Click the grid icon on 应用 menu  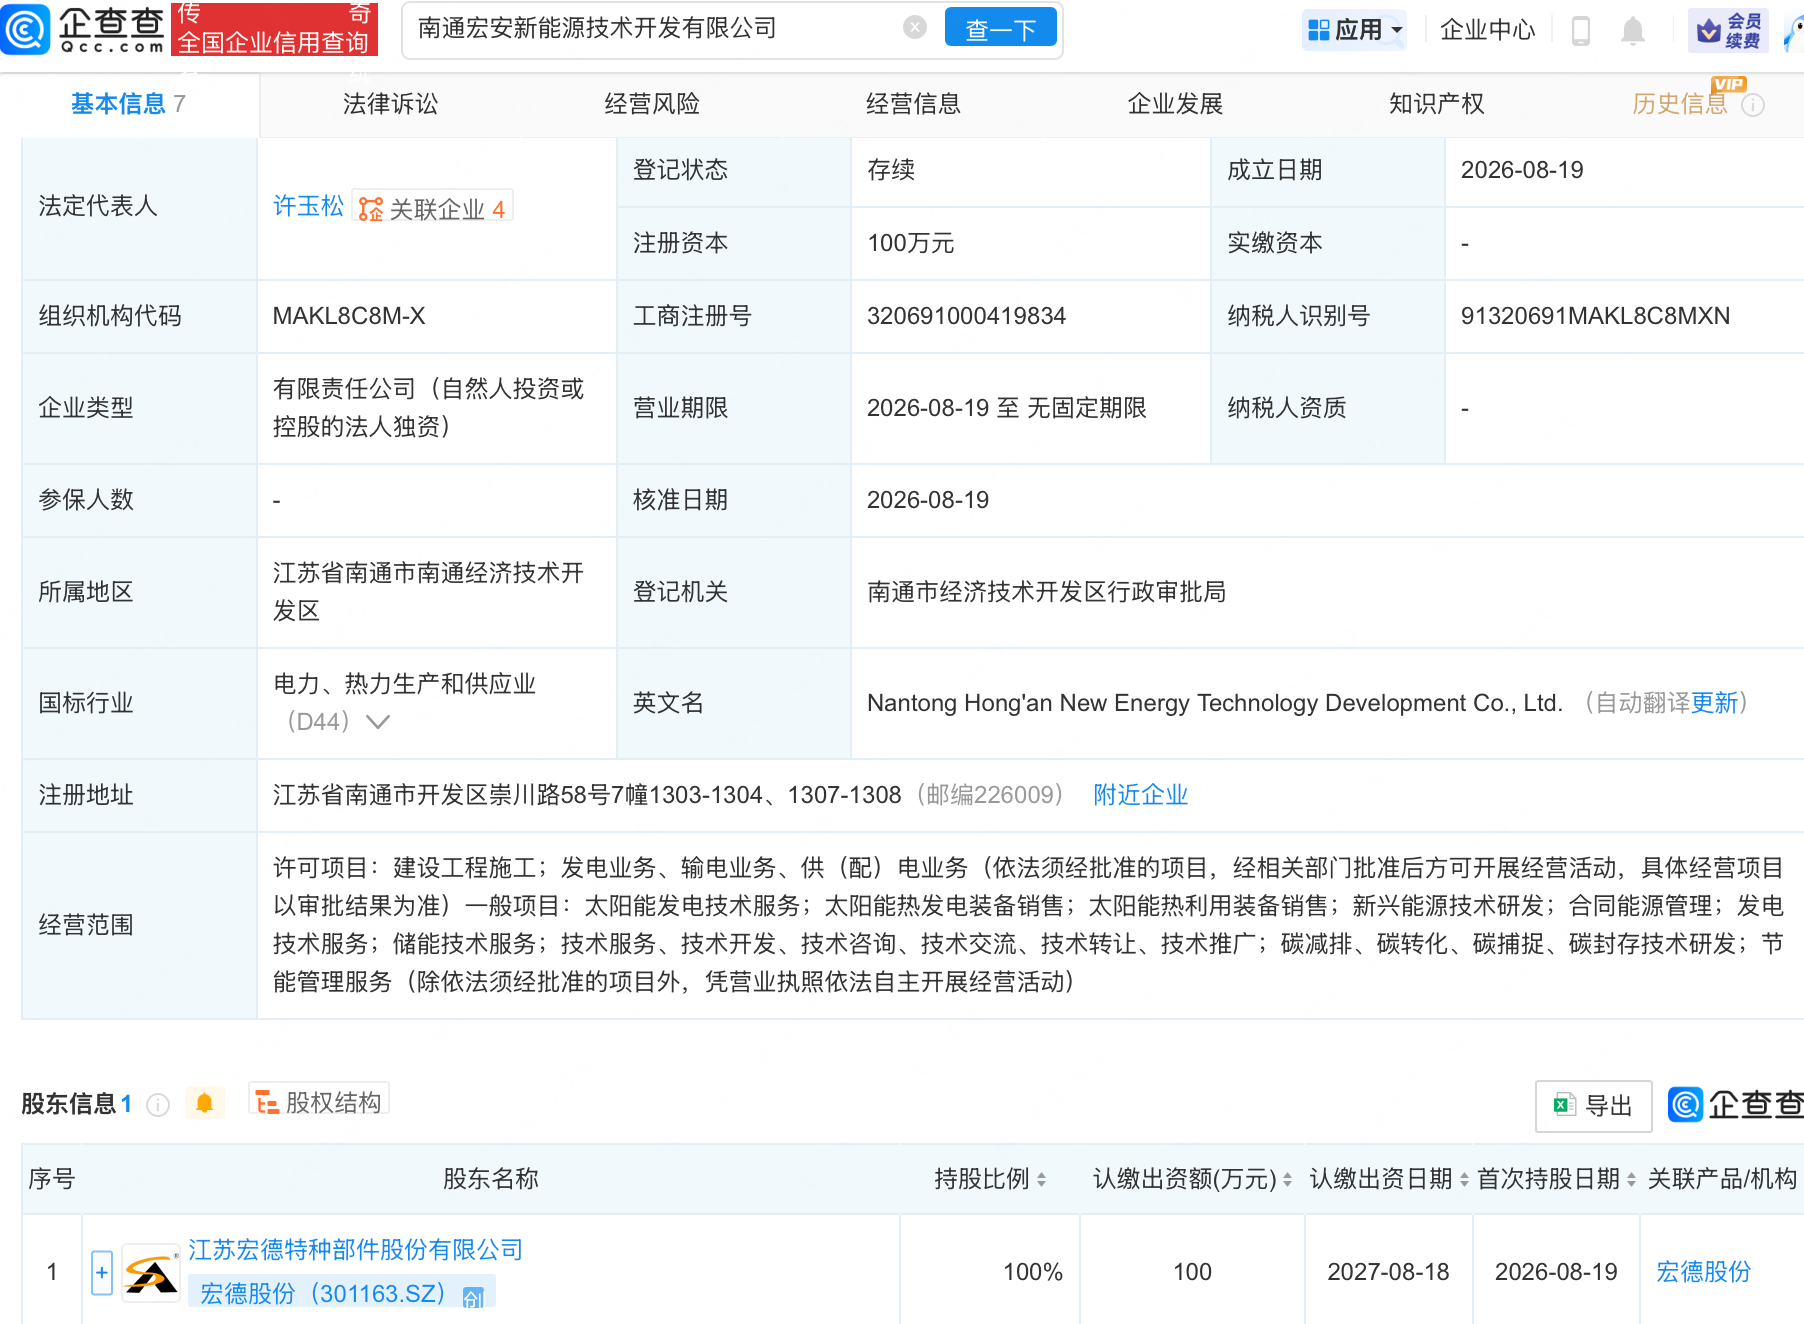tap(1319, 30)
